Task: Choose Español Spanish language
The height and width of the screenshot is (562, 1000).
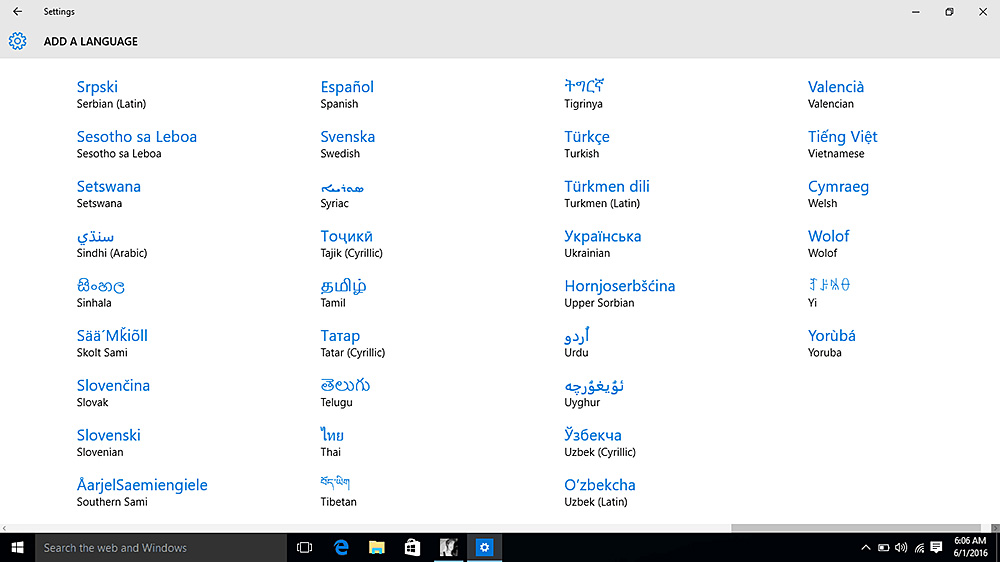Action: pyautogui.click(x=347, y=94)
